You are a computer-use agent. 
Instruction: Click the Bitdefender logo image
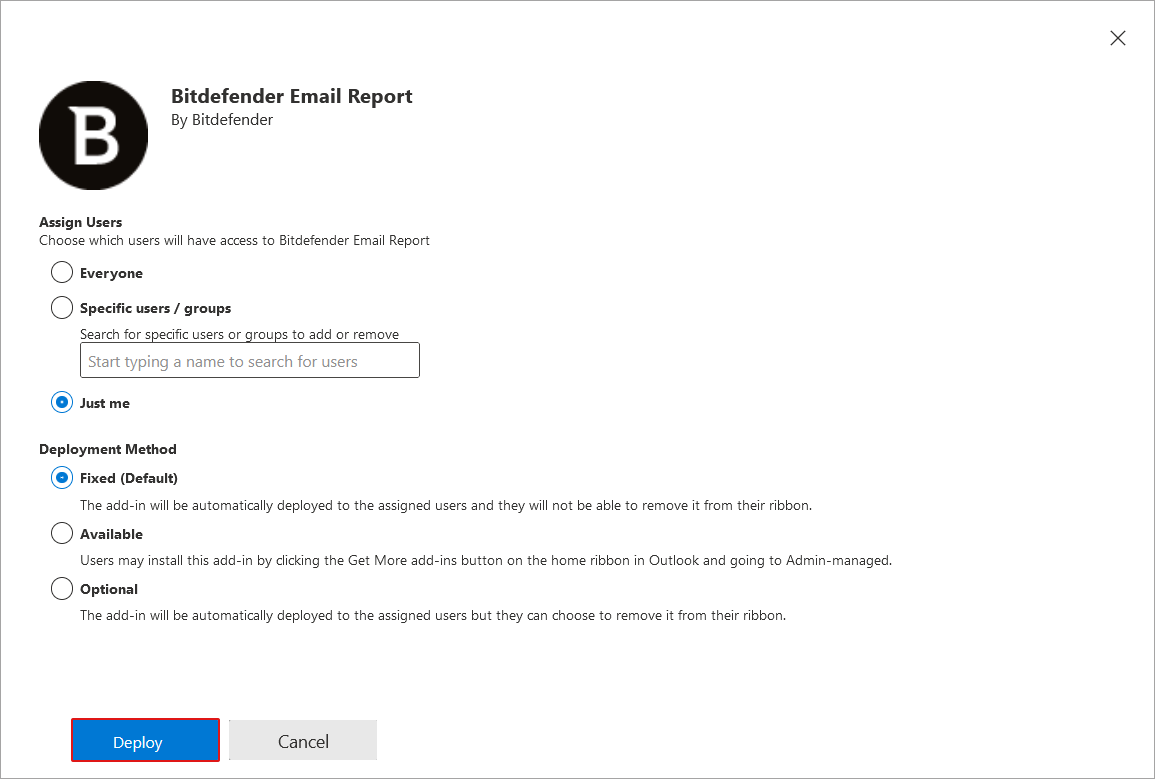click(x=93, y=136)
